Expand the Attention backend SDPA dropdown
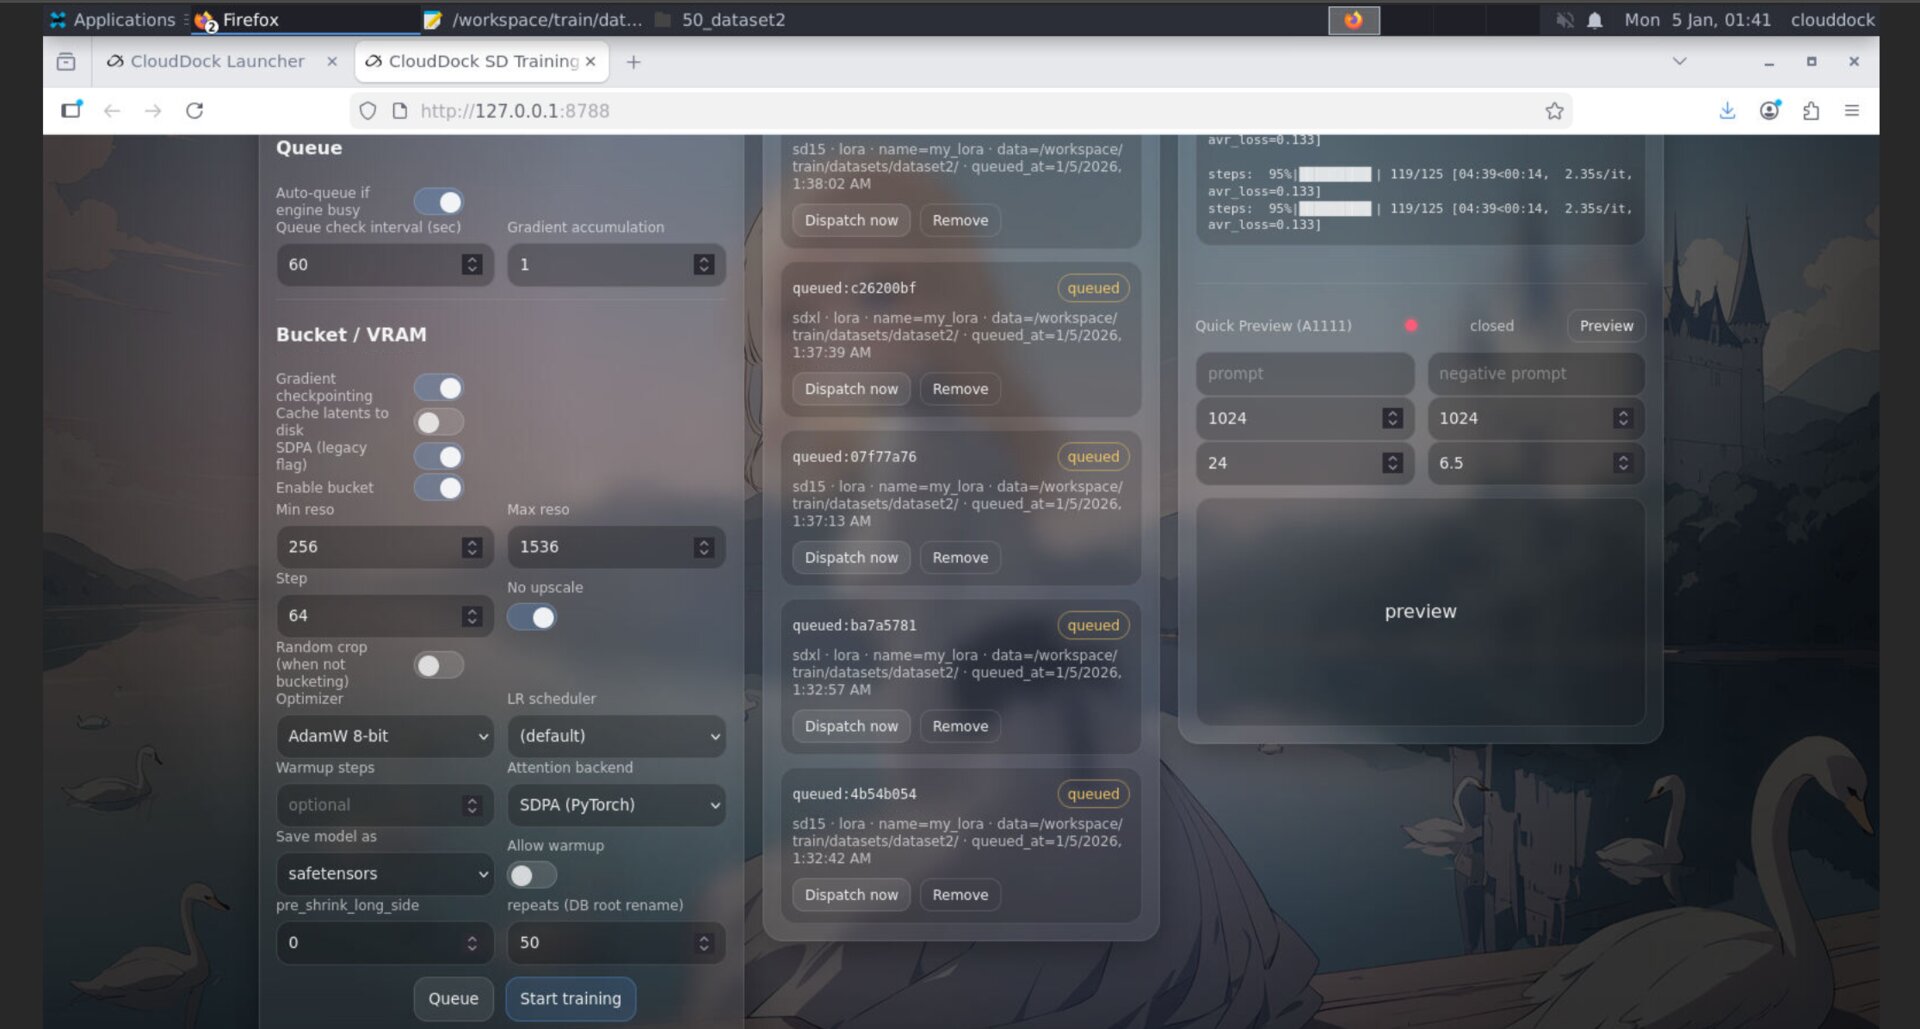1920x1029 pixels. click(616, 805)
